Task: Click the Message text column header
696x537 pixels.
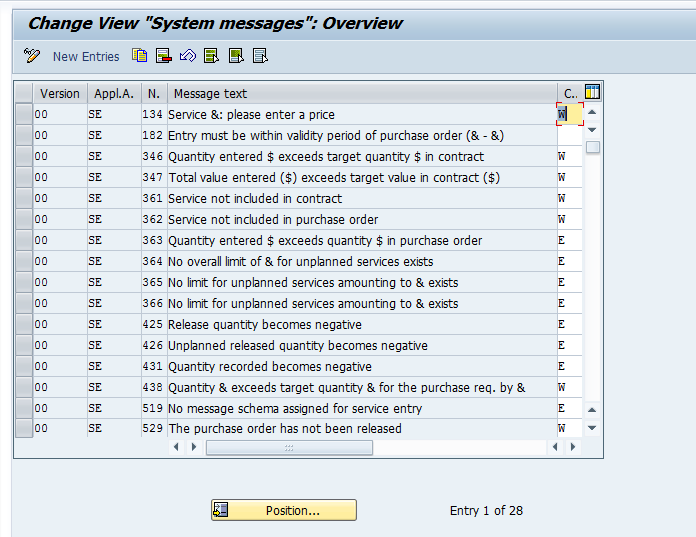Action: coord(362,94)
